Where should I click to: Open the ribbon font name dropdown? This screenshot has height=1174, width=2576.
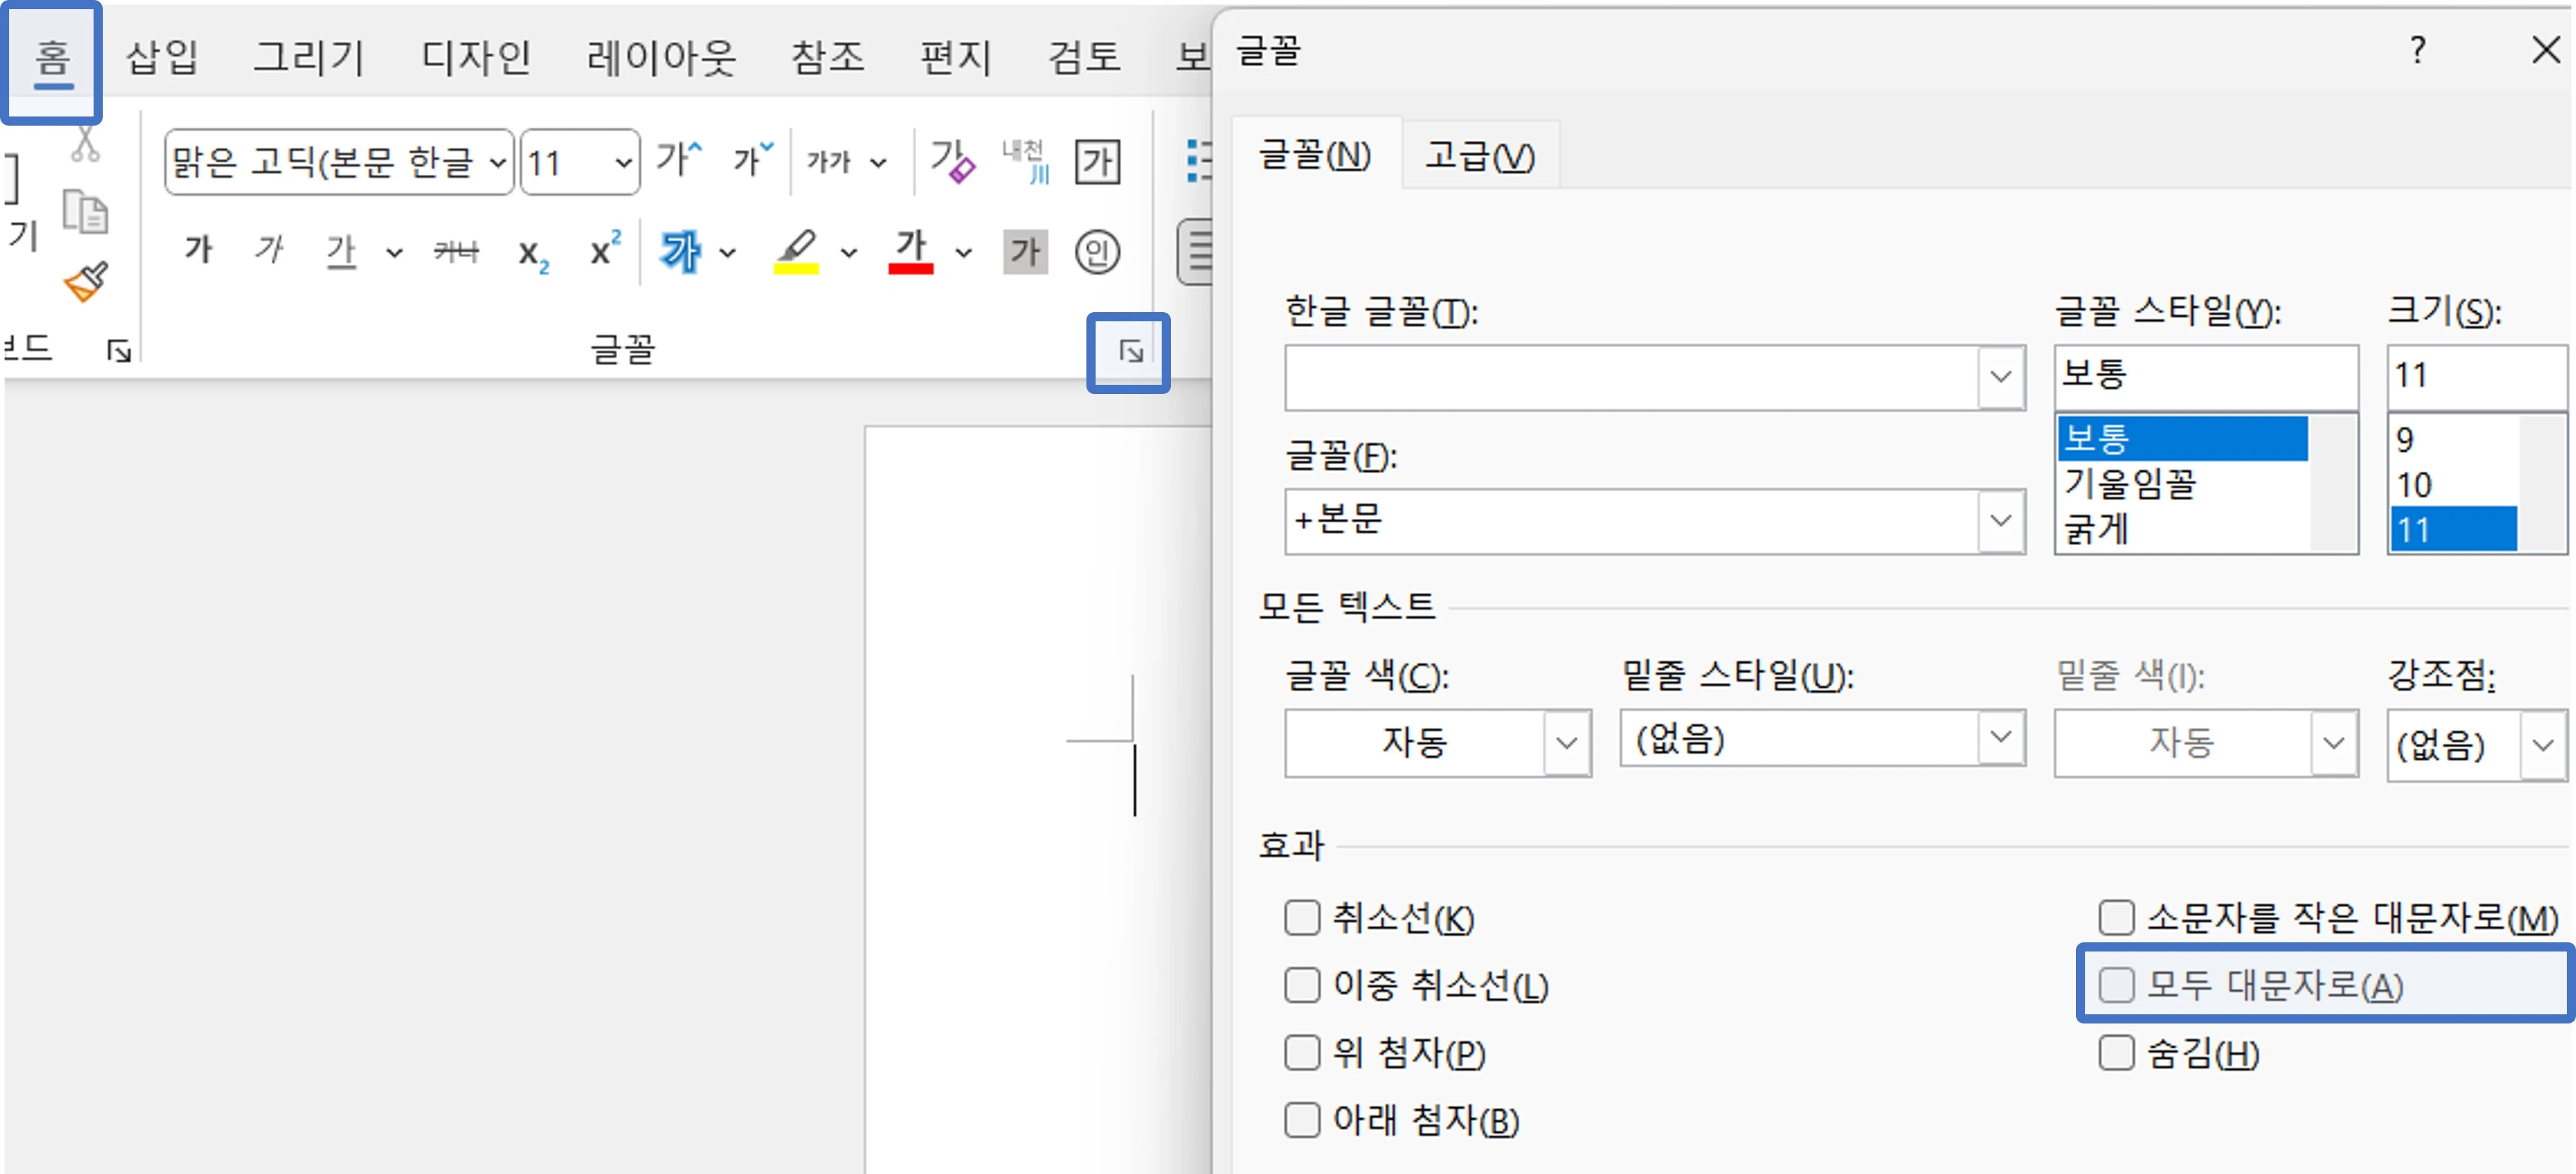pos(497,162)
